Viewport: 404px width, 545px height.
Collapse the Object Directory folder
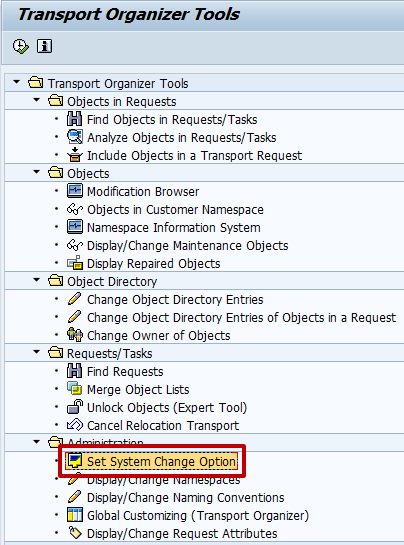tap(37, 280)
